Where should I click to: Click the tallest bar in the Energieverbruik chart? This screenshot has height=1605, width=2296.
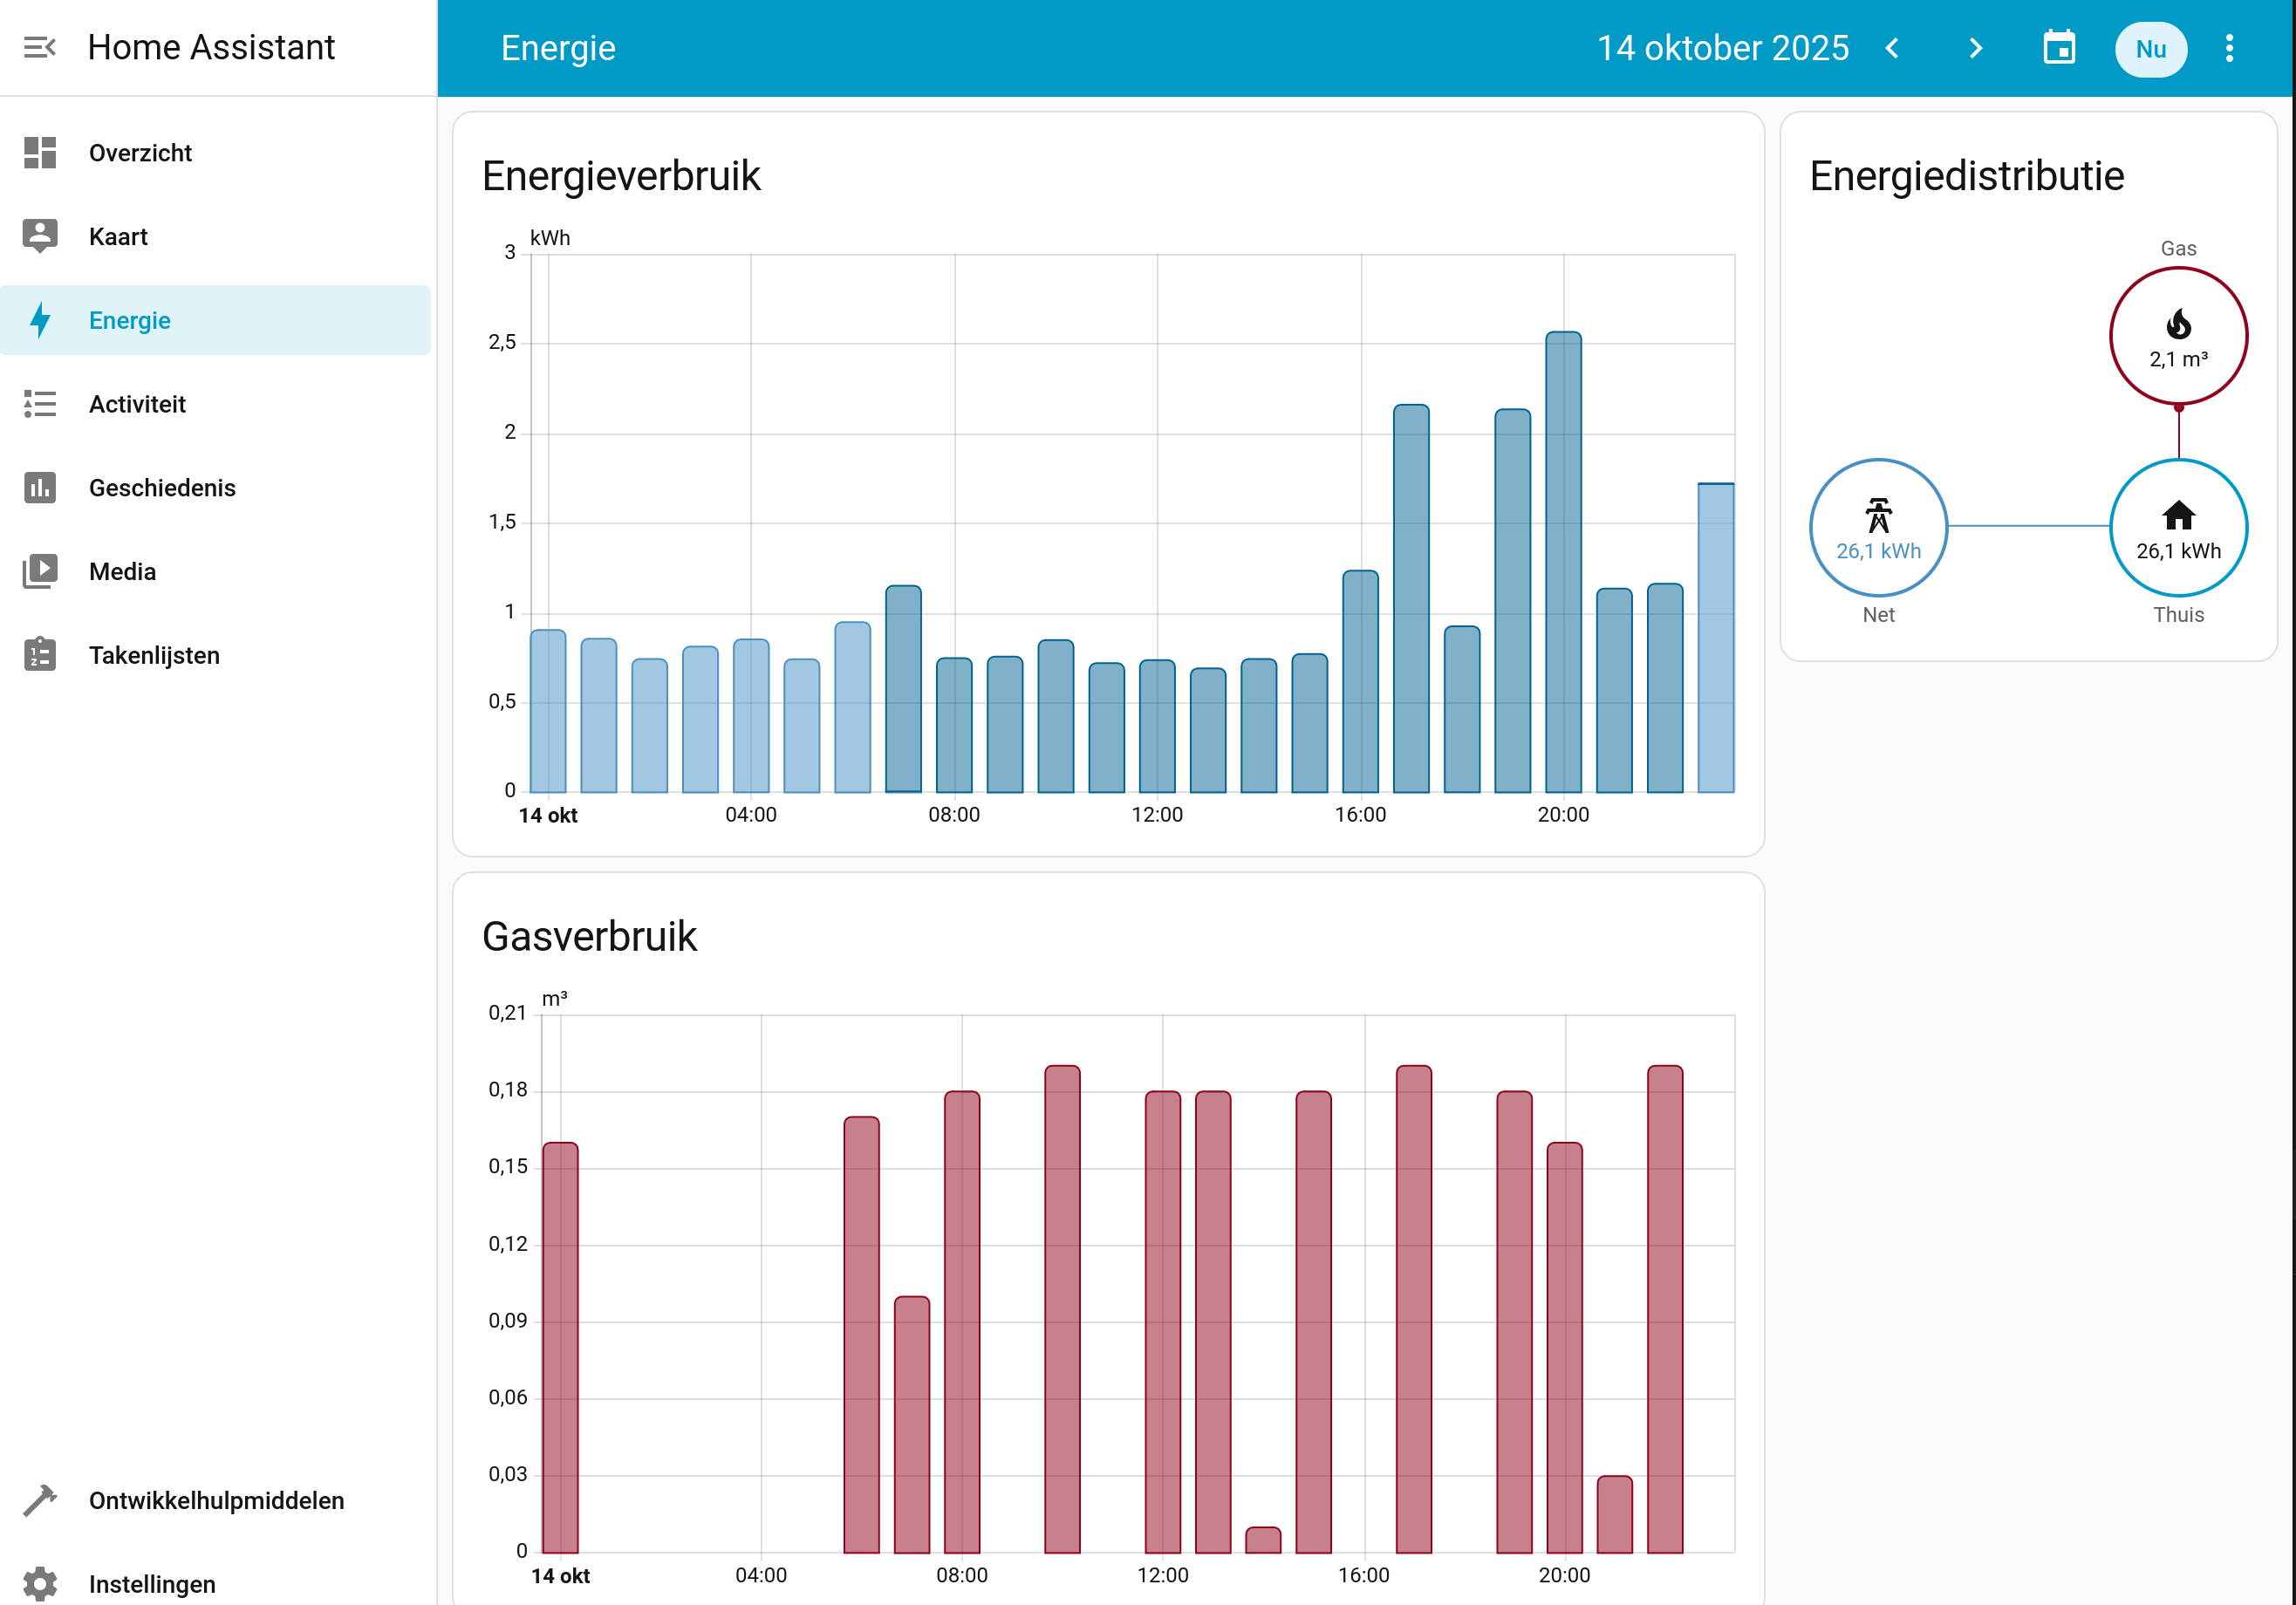click(1563, 560)
